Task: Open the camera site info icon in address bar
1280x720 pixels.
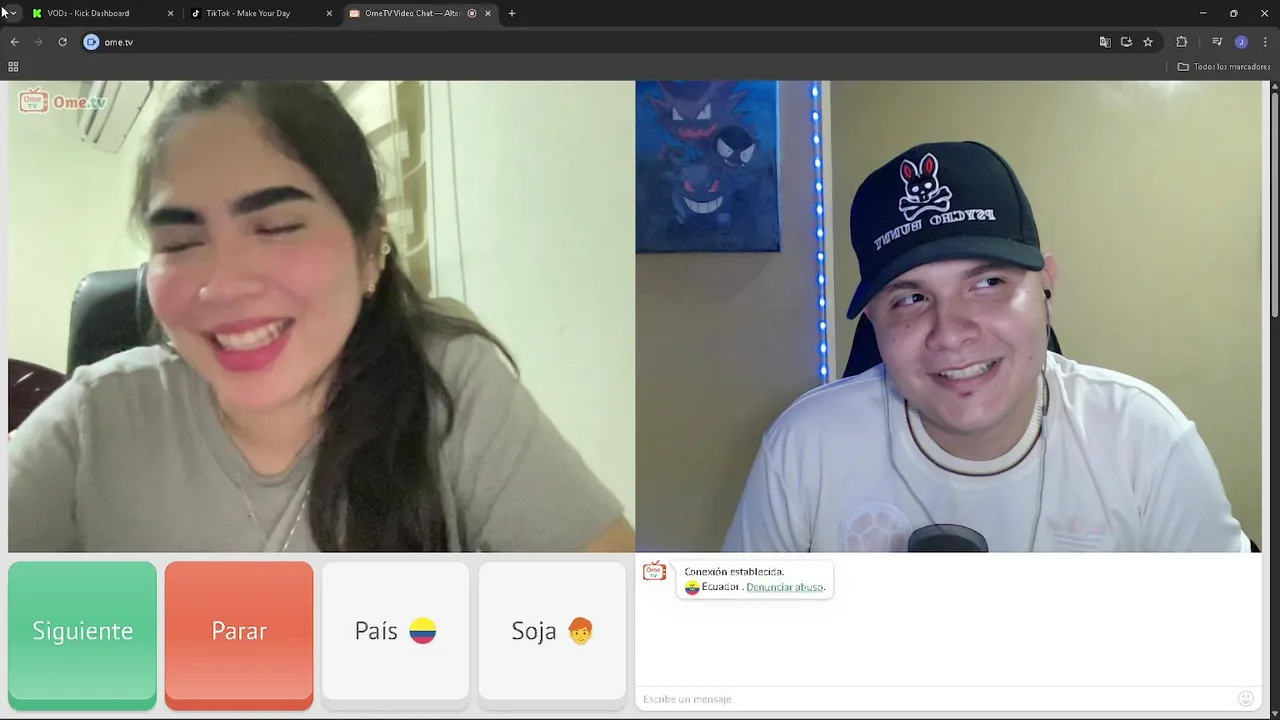Action: point(91,42)
